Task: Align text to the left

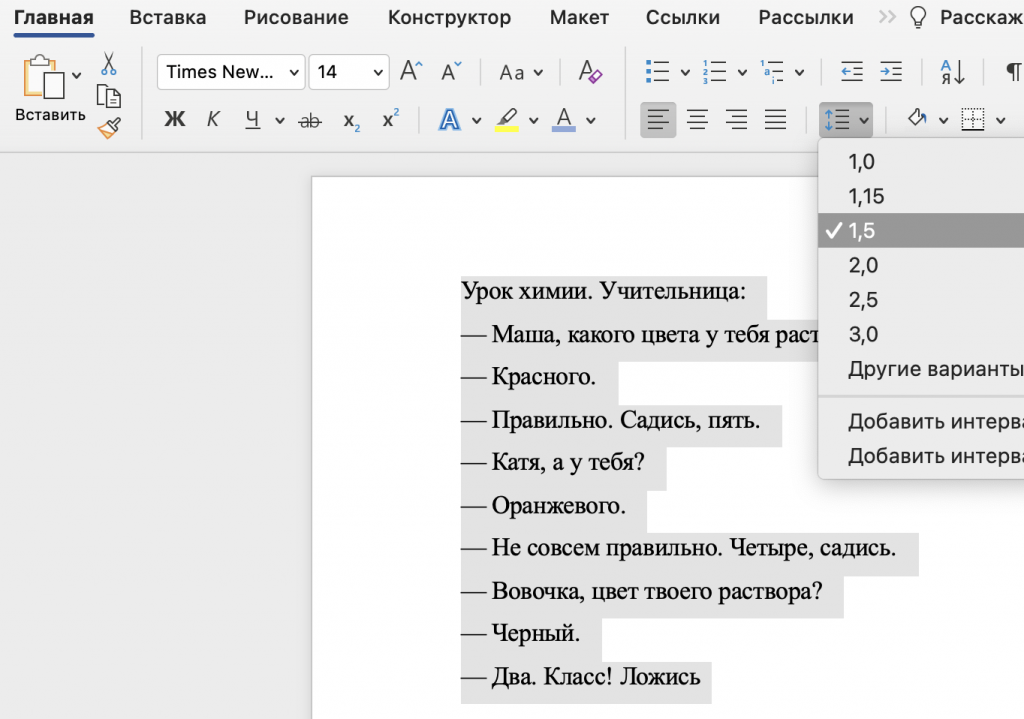Action: pos(658,120)
